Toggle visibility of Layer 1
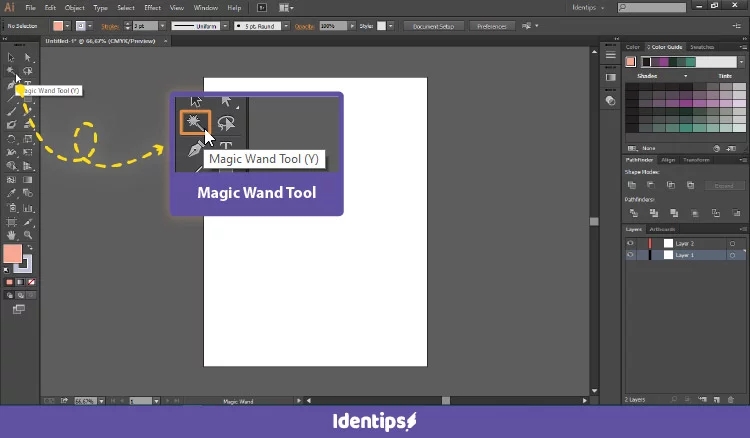The height and width of the screenshot is (438, 750). coord(630,255)
